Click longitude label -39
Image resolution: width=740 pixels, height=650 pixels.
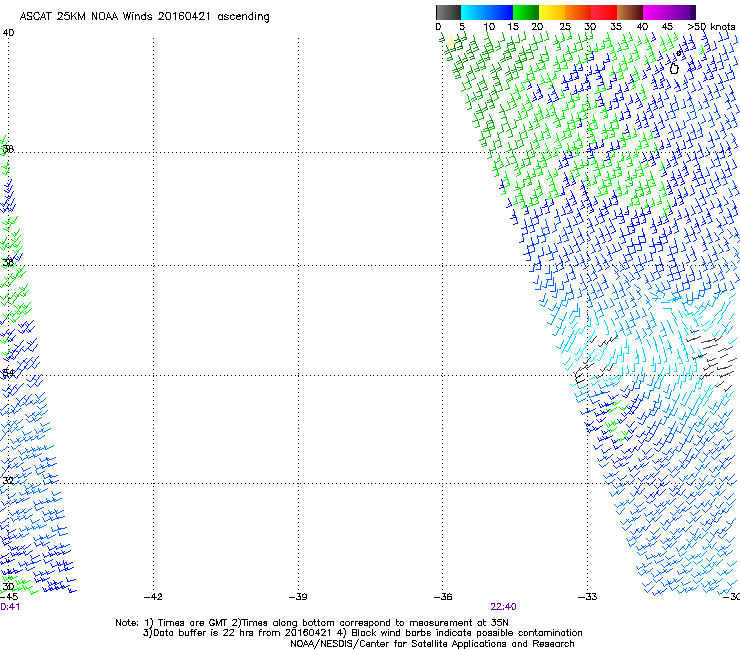point(298,597)
